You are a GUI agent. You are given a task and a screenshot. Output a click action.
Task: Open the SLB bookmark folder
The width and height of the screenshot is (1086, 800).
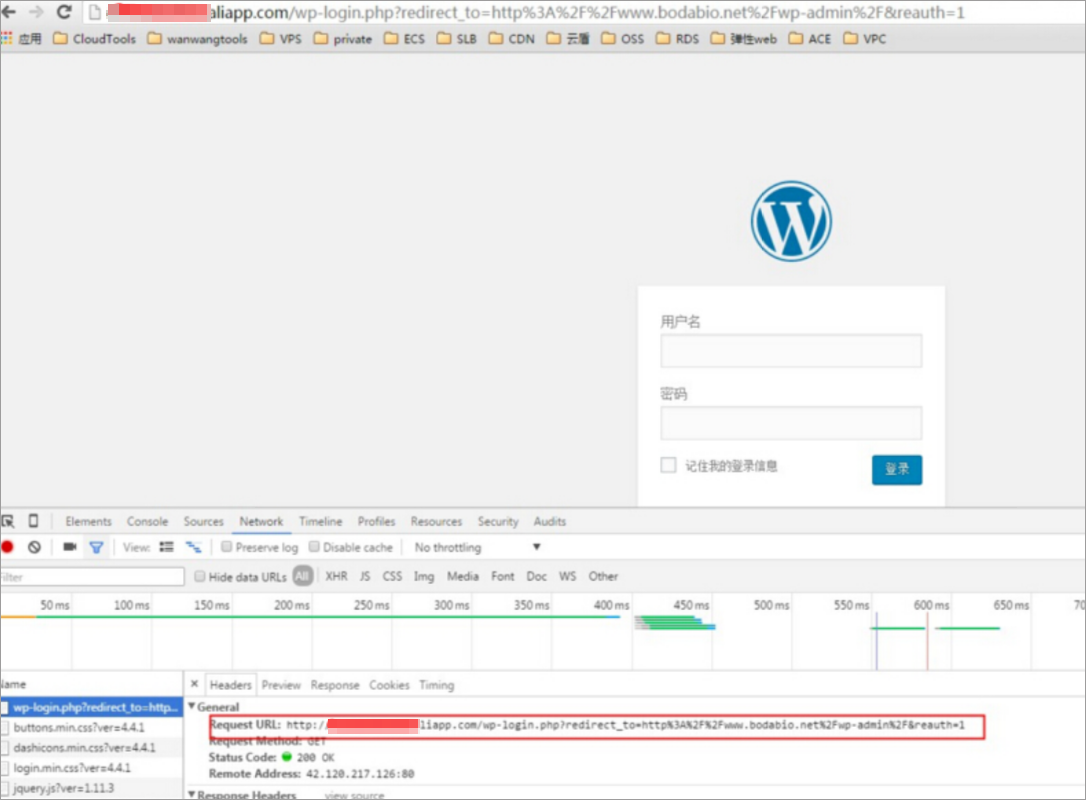(x=457, y=39)
